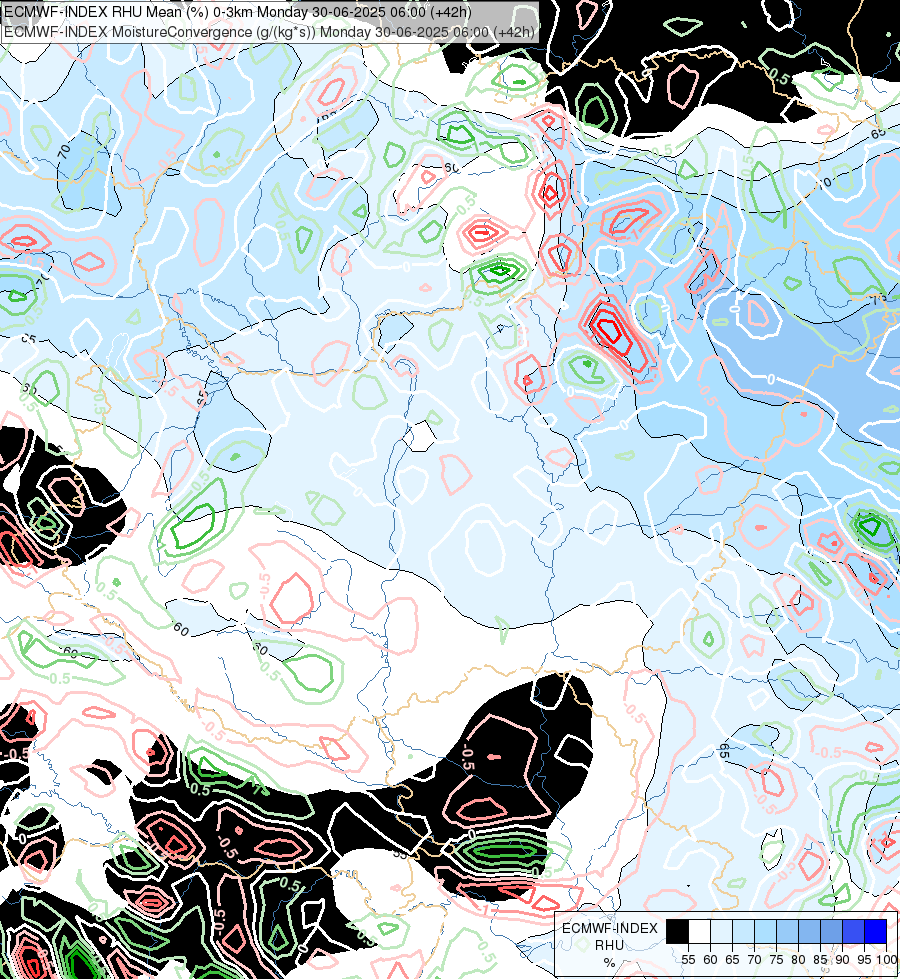Select the legend swatch between 75 and 80
900x979 pixels.
coord(787,931)
